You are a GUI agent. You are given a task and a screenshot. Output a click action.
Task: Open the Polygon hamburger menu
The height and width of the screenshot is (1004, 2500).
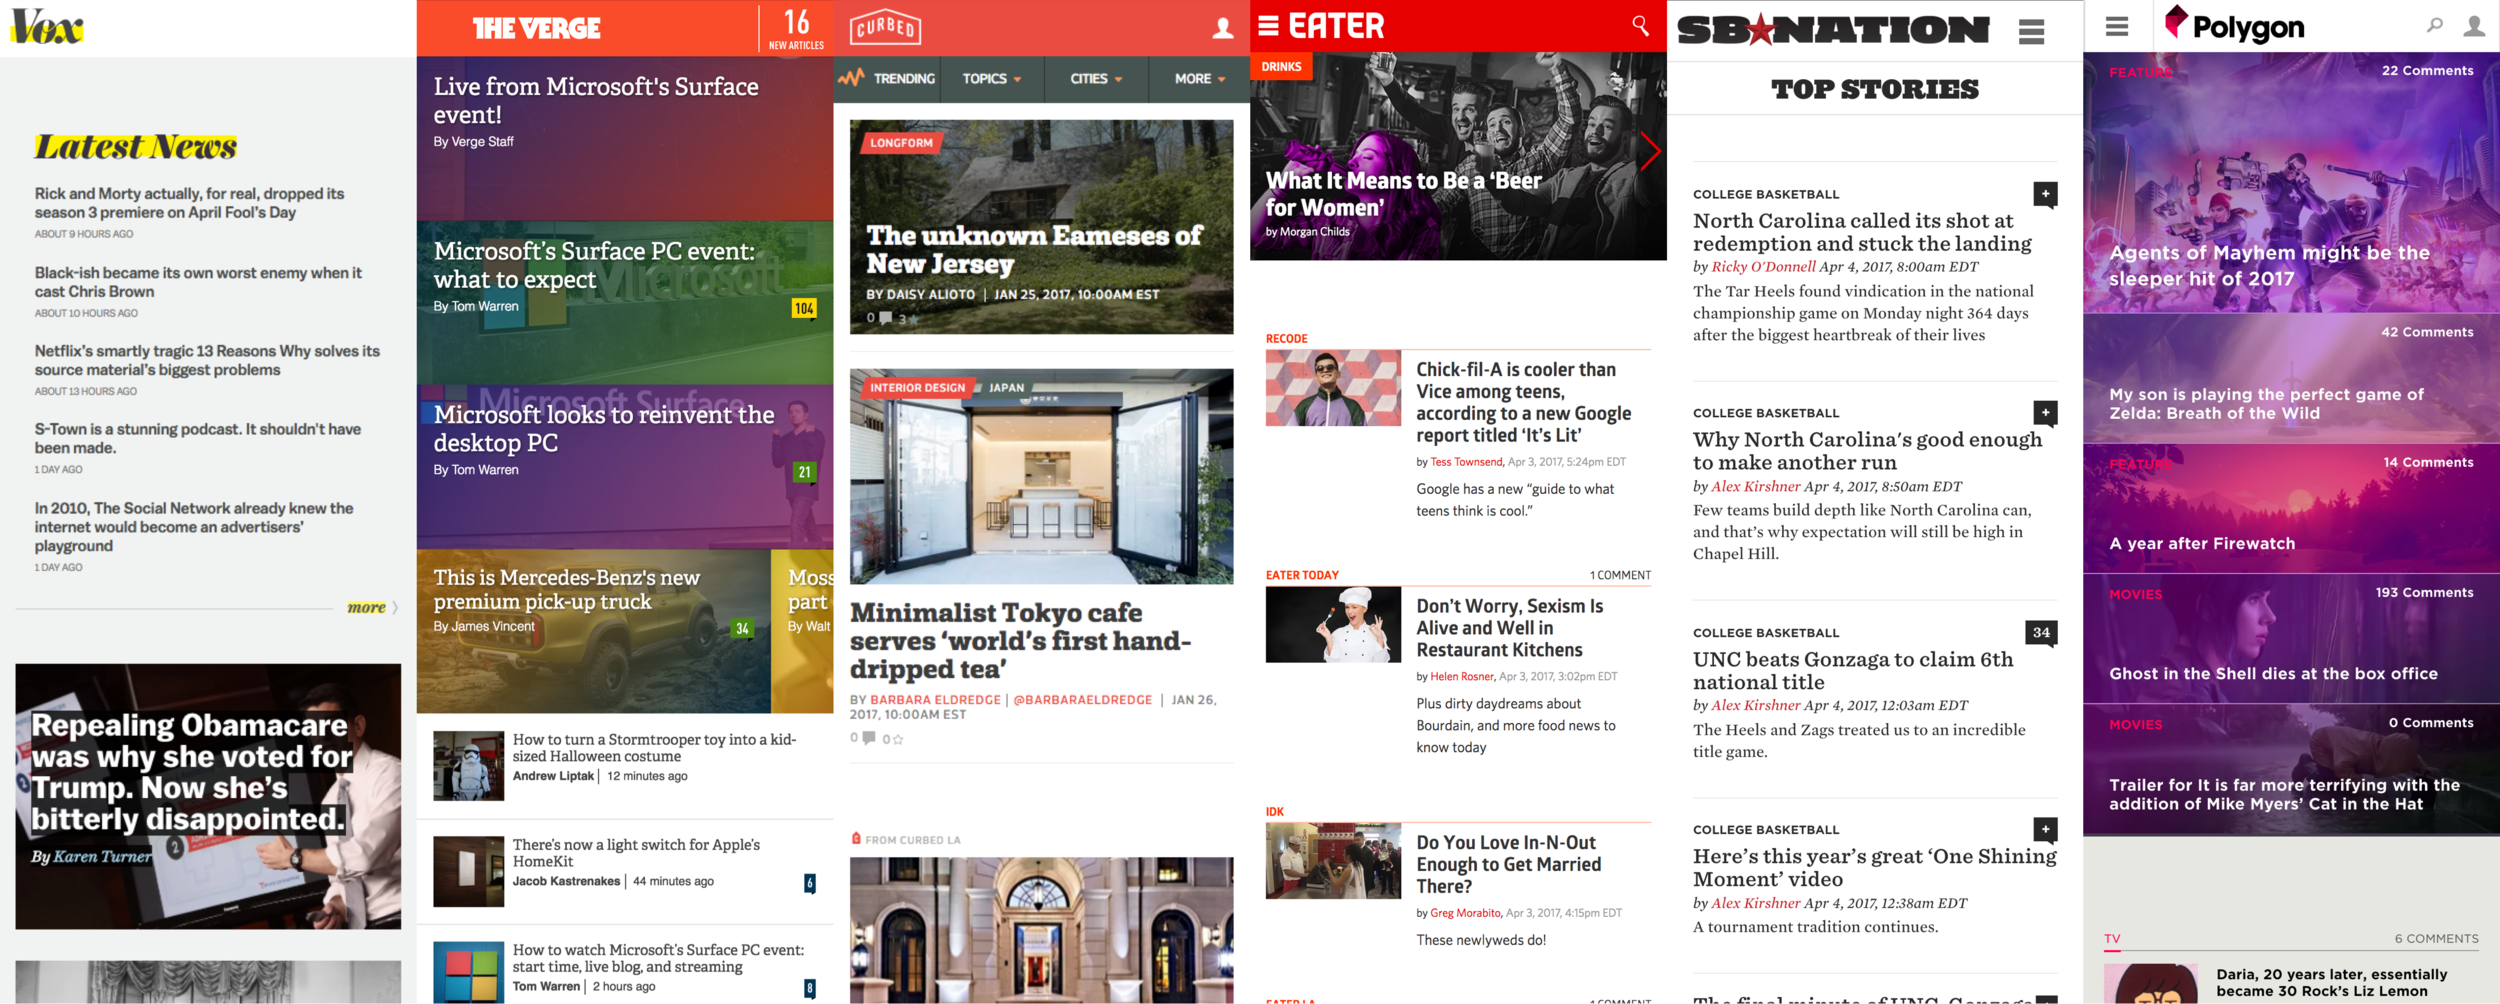tap(2117, 26)
